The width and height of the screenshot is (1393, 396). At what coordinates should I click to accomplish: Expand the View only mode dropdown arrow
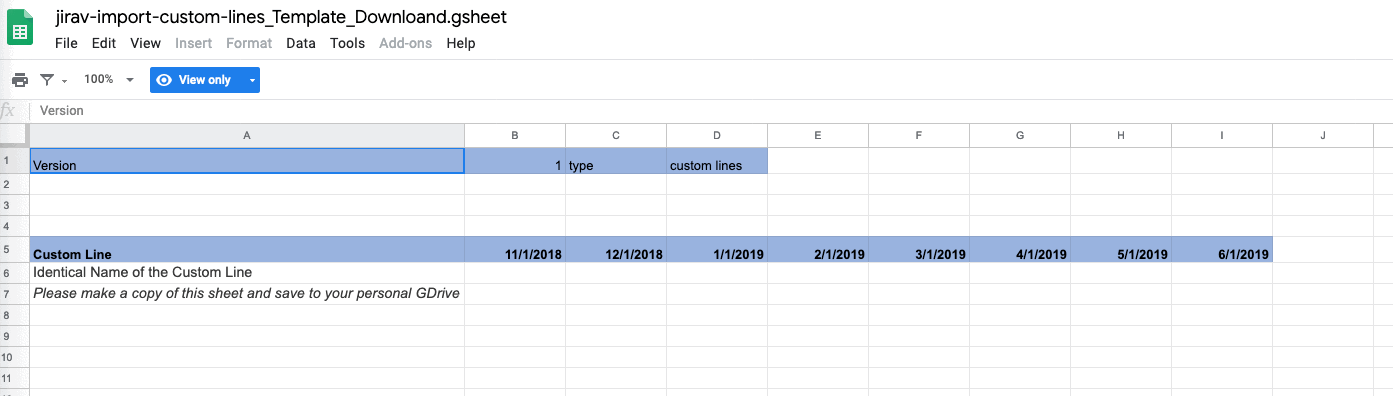(252, 80)
